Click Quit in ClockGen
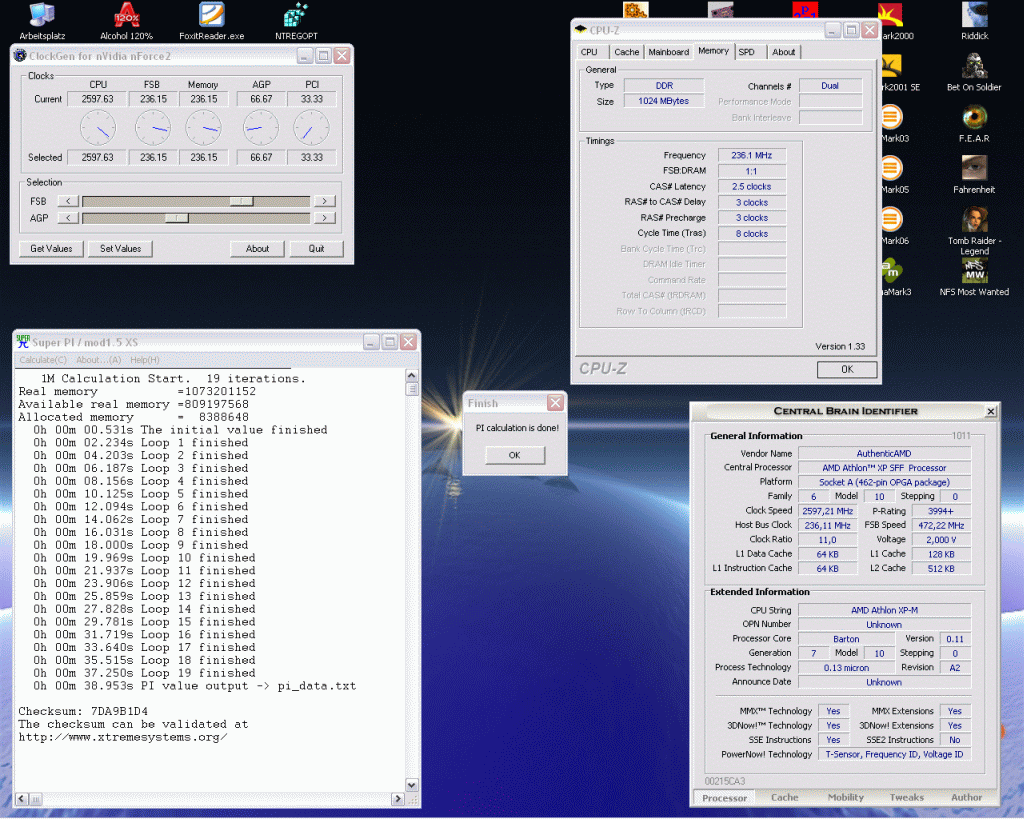 click(x=316, y=249)
